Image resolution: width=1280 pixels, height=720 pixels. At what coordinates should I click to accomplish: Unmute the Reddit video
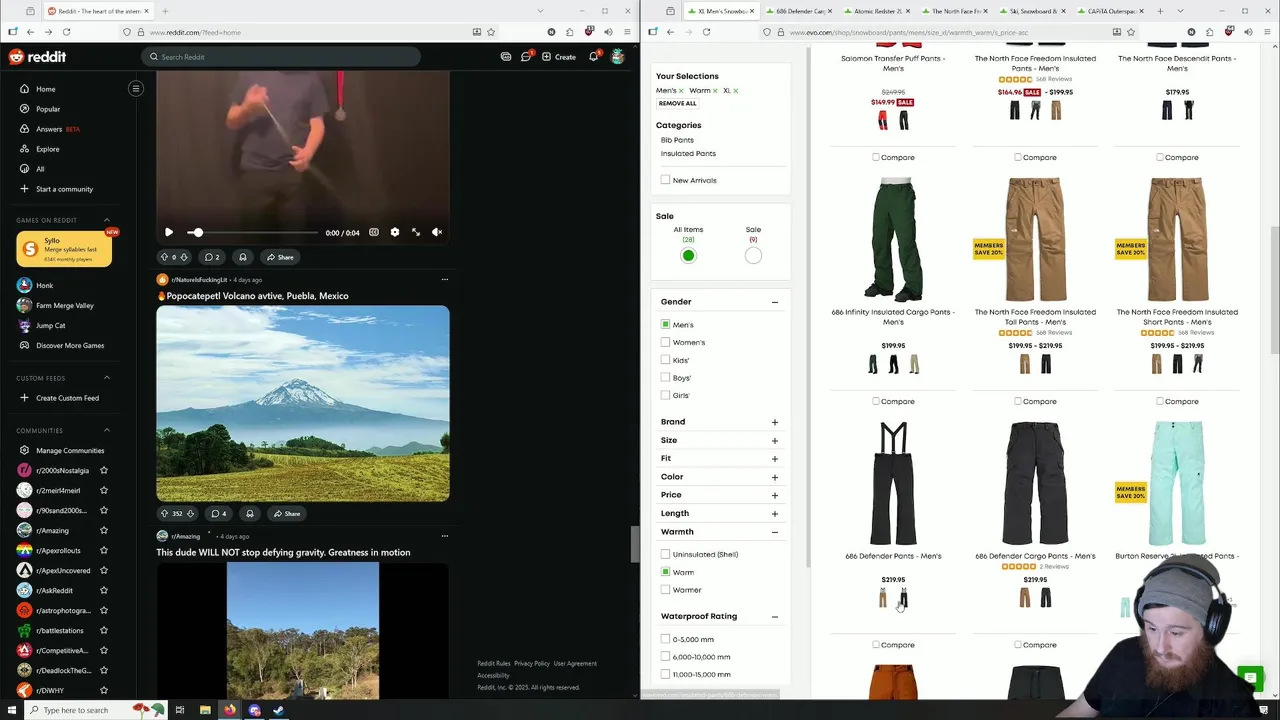(437, 232)
